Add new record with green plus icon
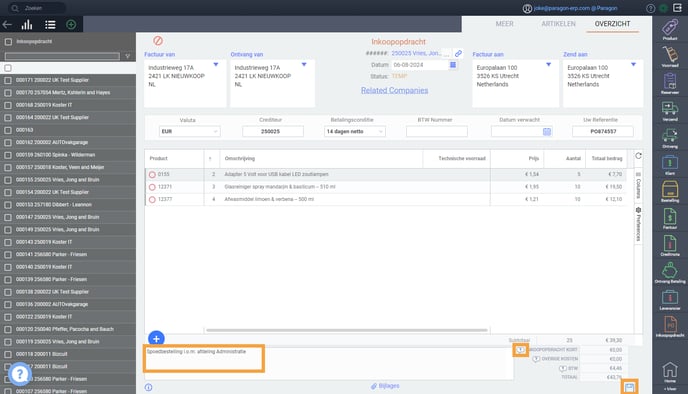 (x=71, y=25)
